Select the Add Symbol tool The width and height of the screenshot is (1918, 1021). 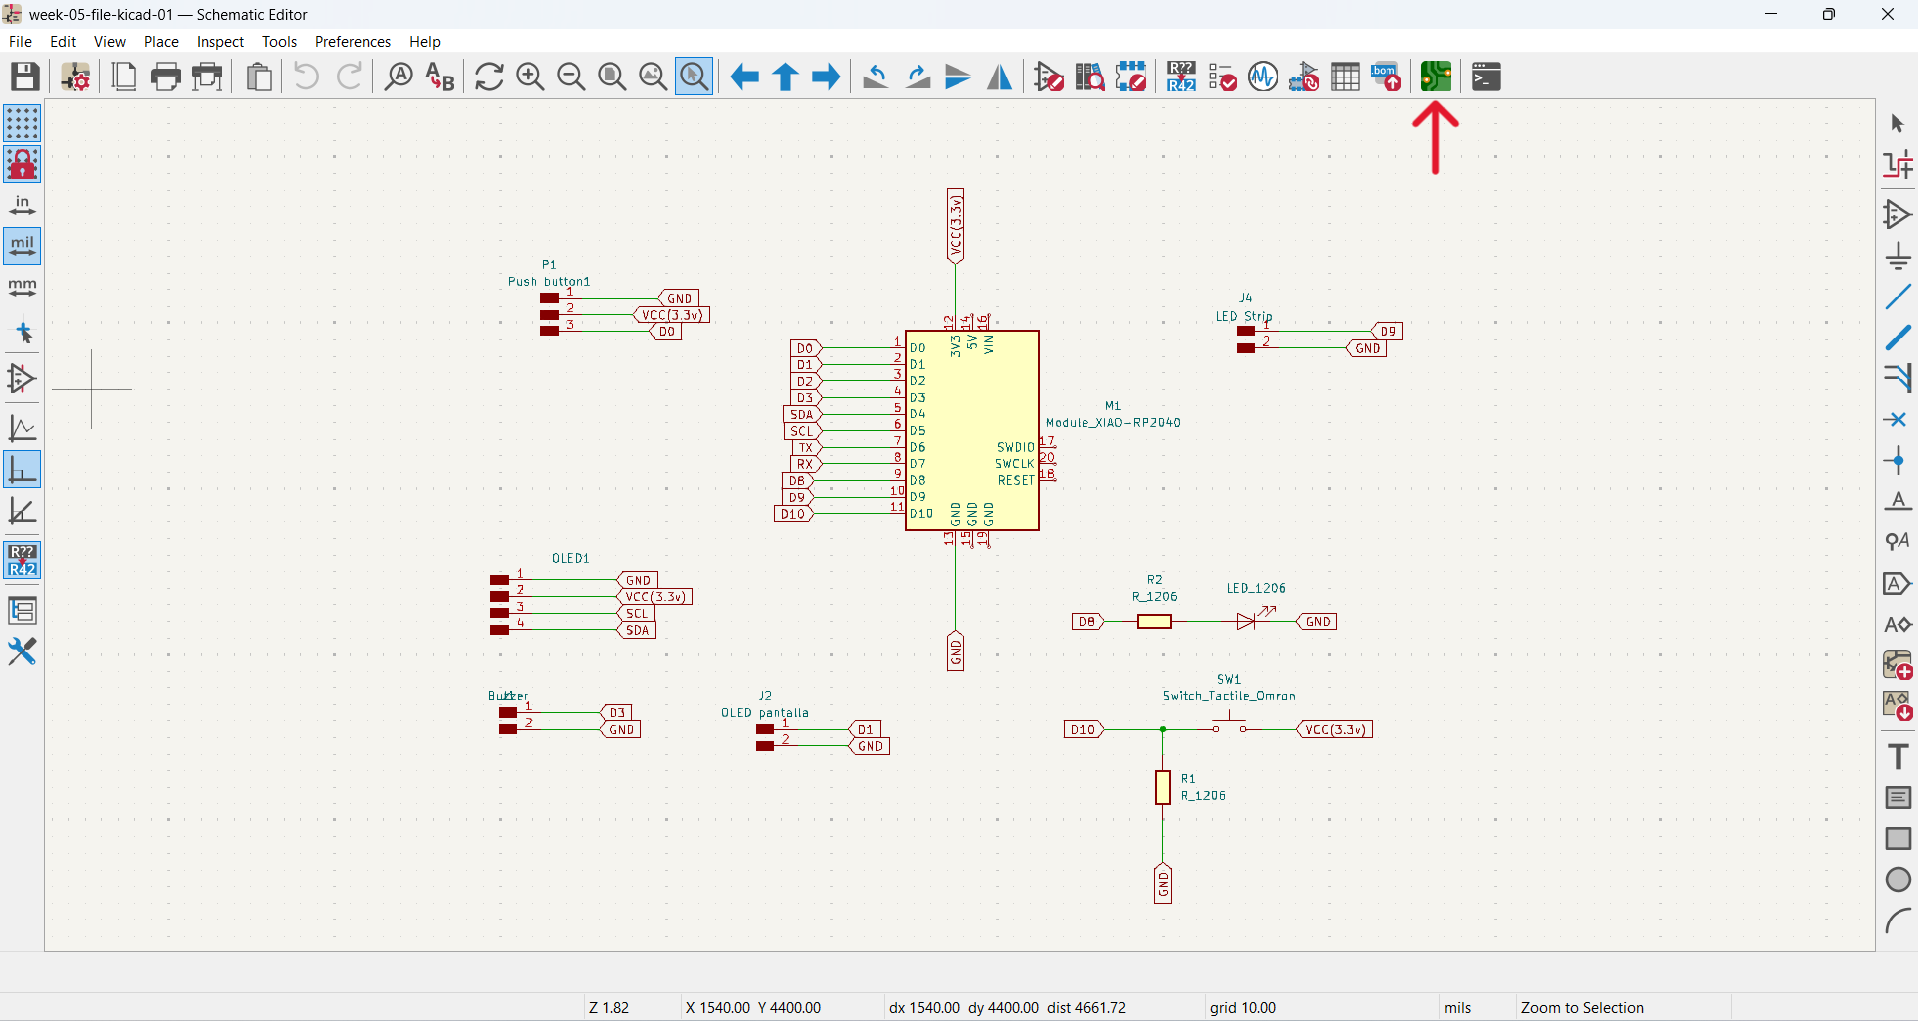(1897, 214)
